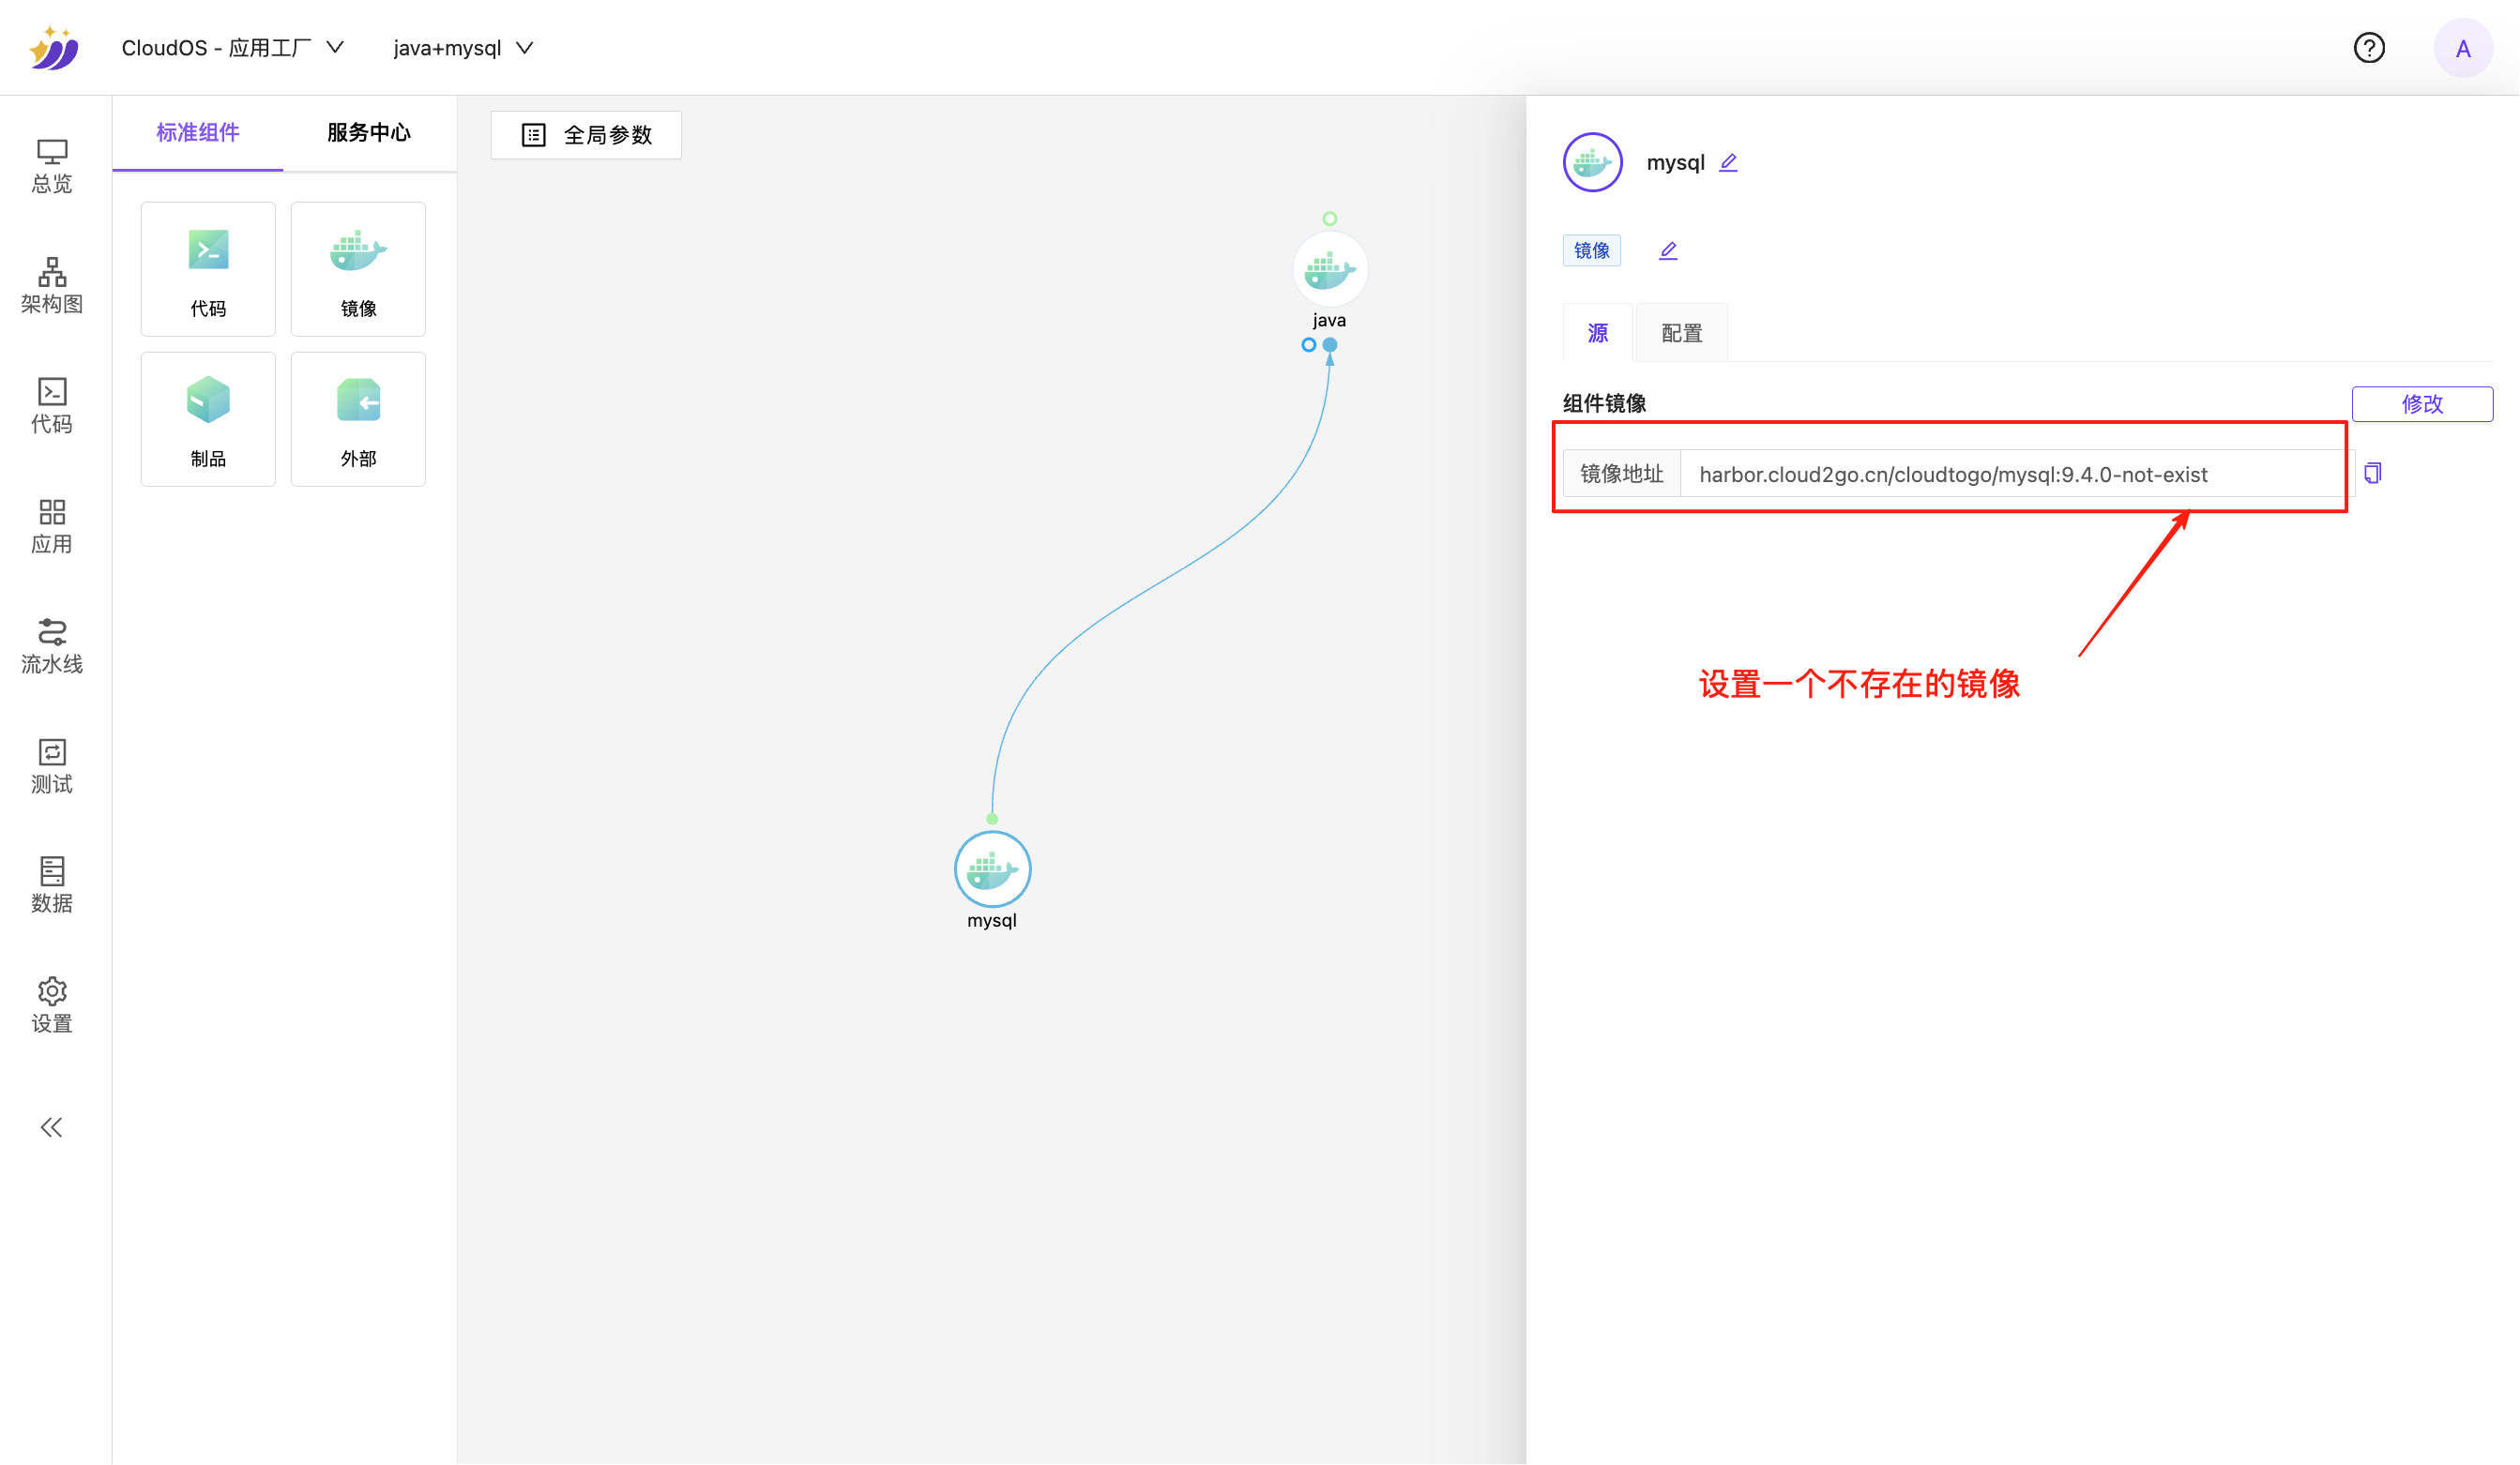This screenshot has height=1465, width=2520.
Task: Open the user avatar A menu
Action: point(2463,48)
